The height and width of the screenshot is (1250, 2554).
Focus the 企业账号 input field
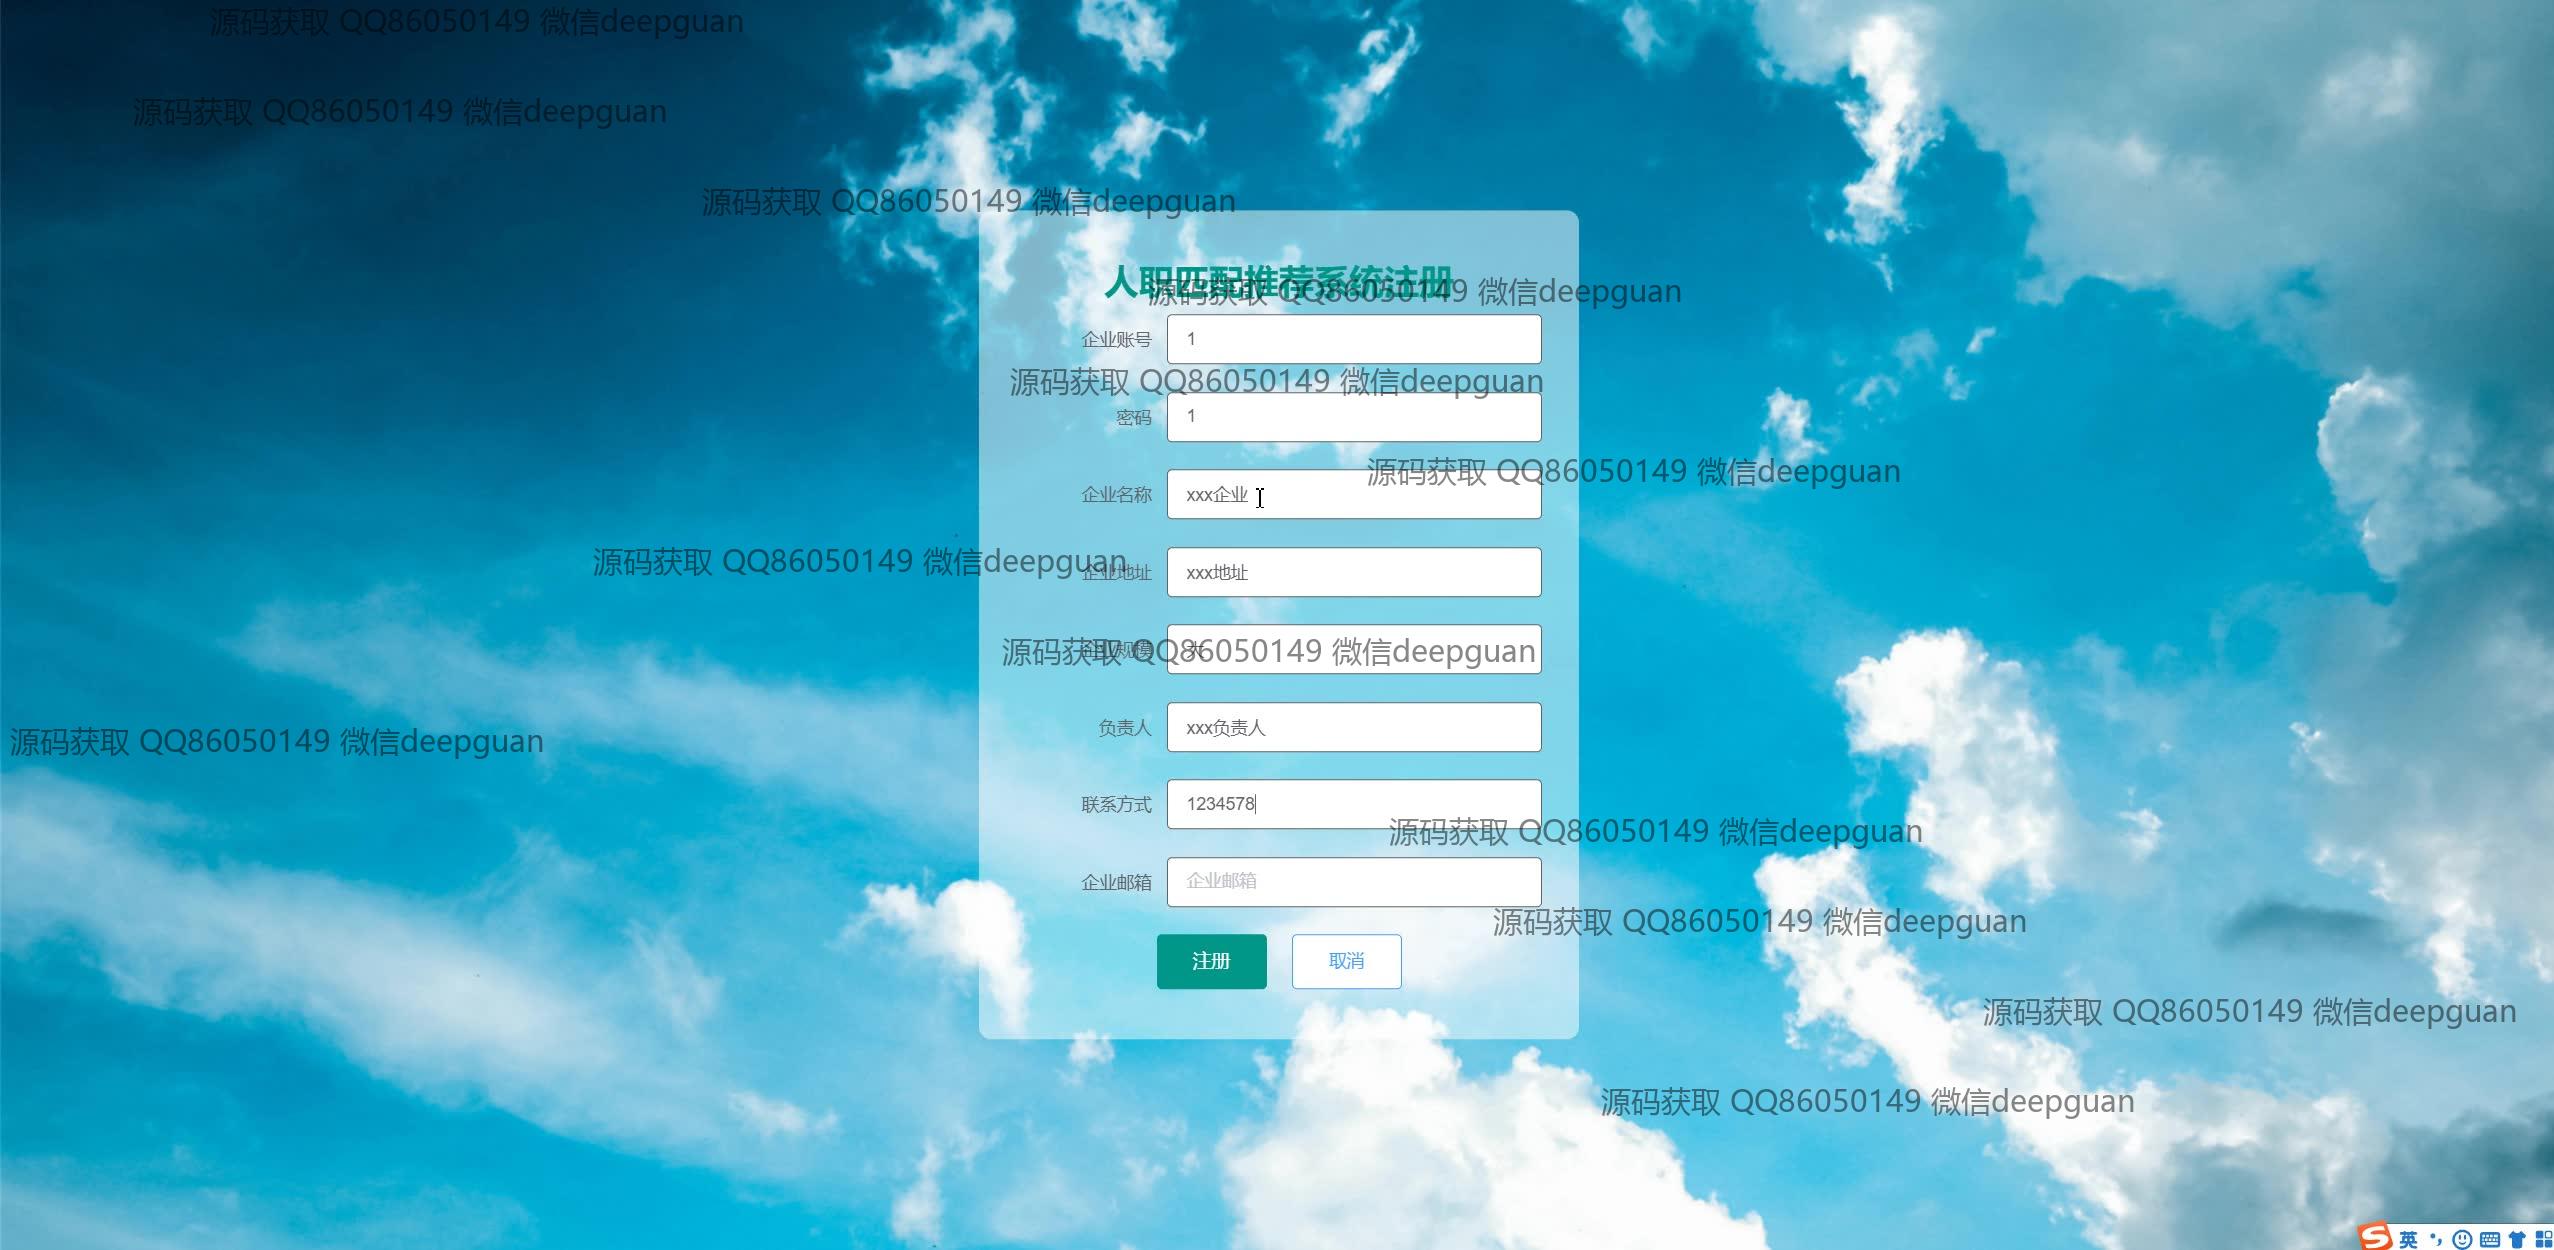[x=1353, y=339]
